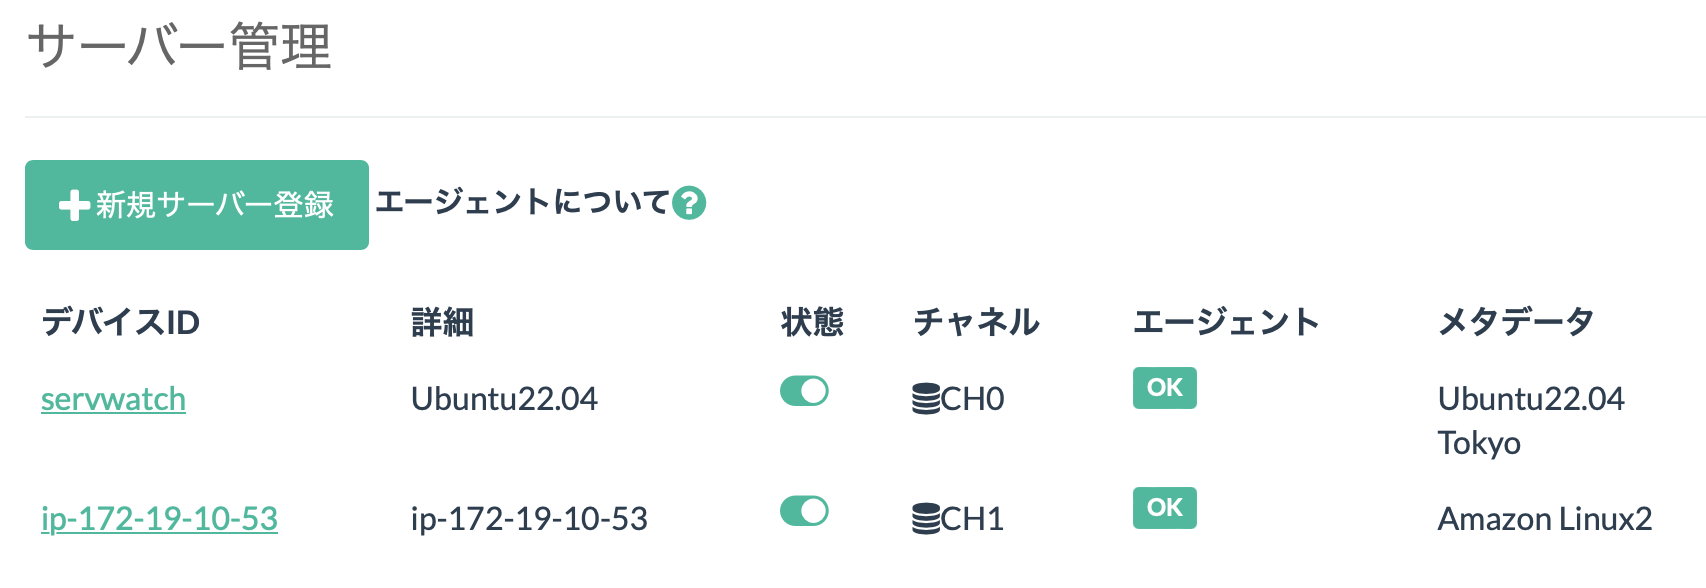Open the ip-172-19-10-53 device link
Viewport: 1706px width, 588px height.
(x=159, y=519)
